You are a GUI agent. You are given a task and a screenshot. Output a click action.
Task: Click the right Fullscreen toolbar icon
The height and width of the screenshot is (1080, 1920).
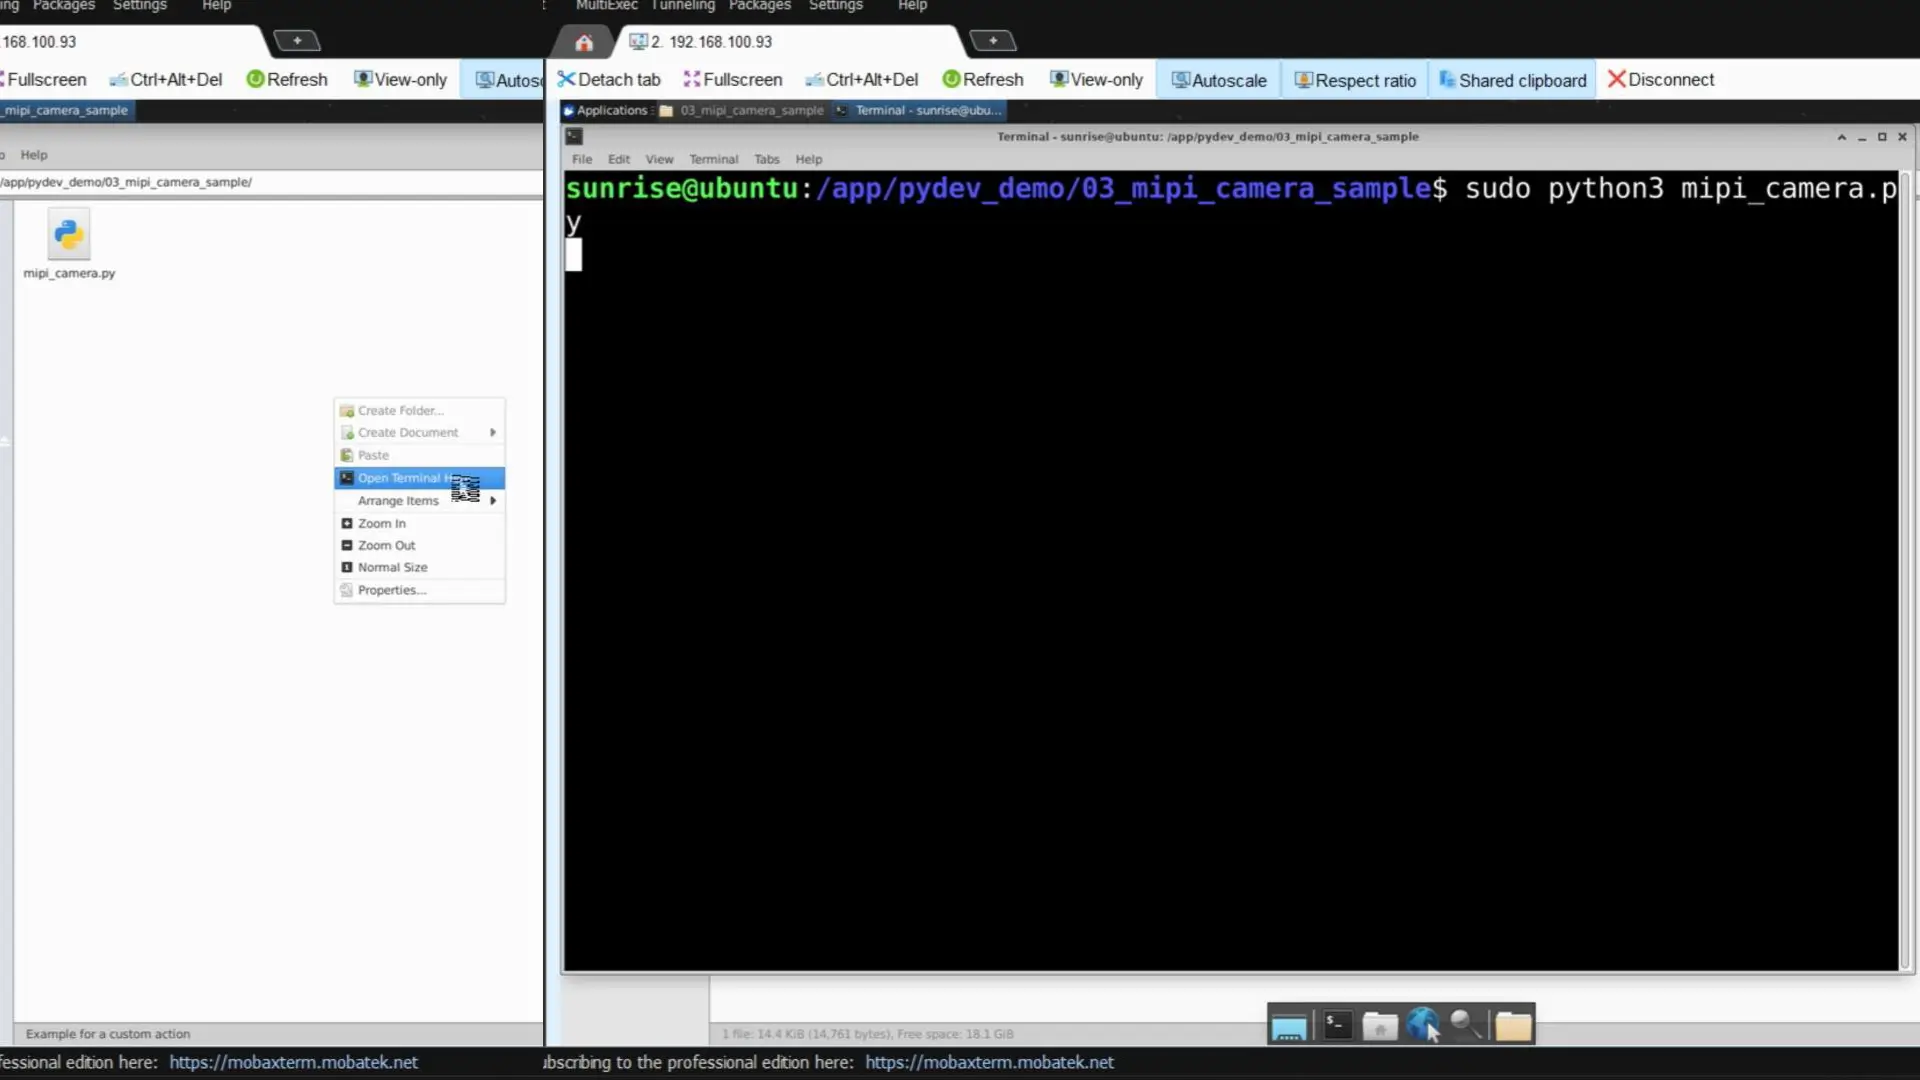[692, 79]
